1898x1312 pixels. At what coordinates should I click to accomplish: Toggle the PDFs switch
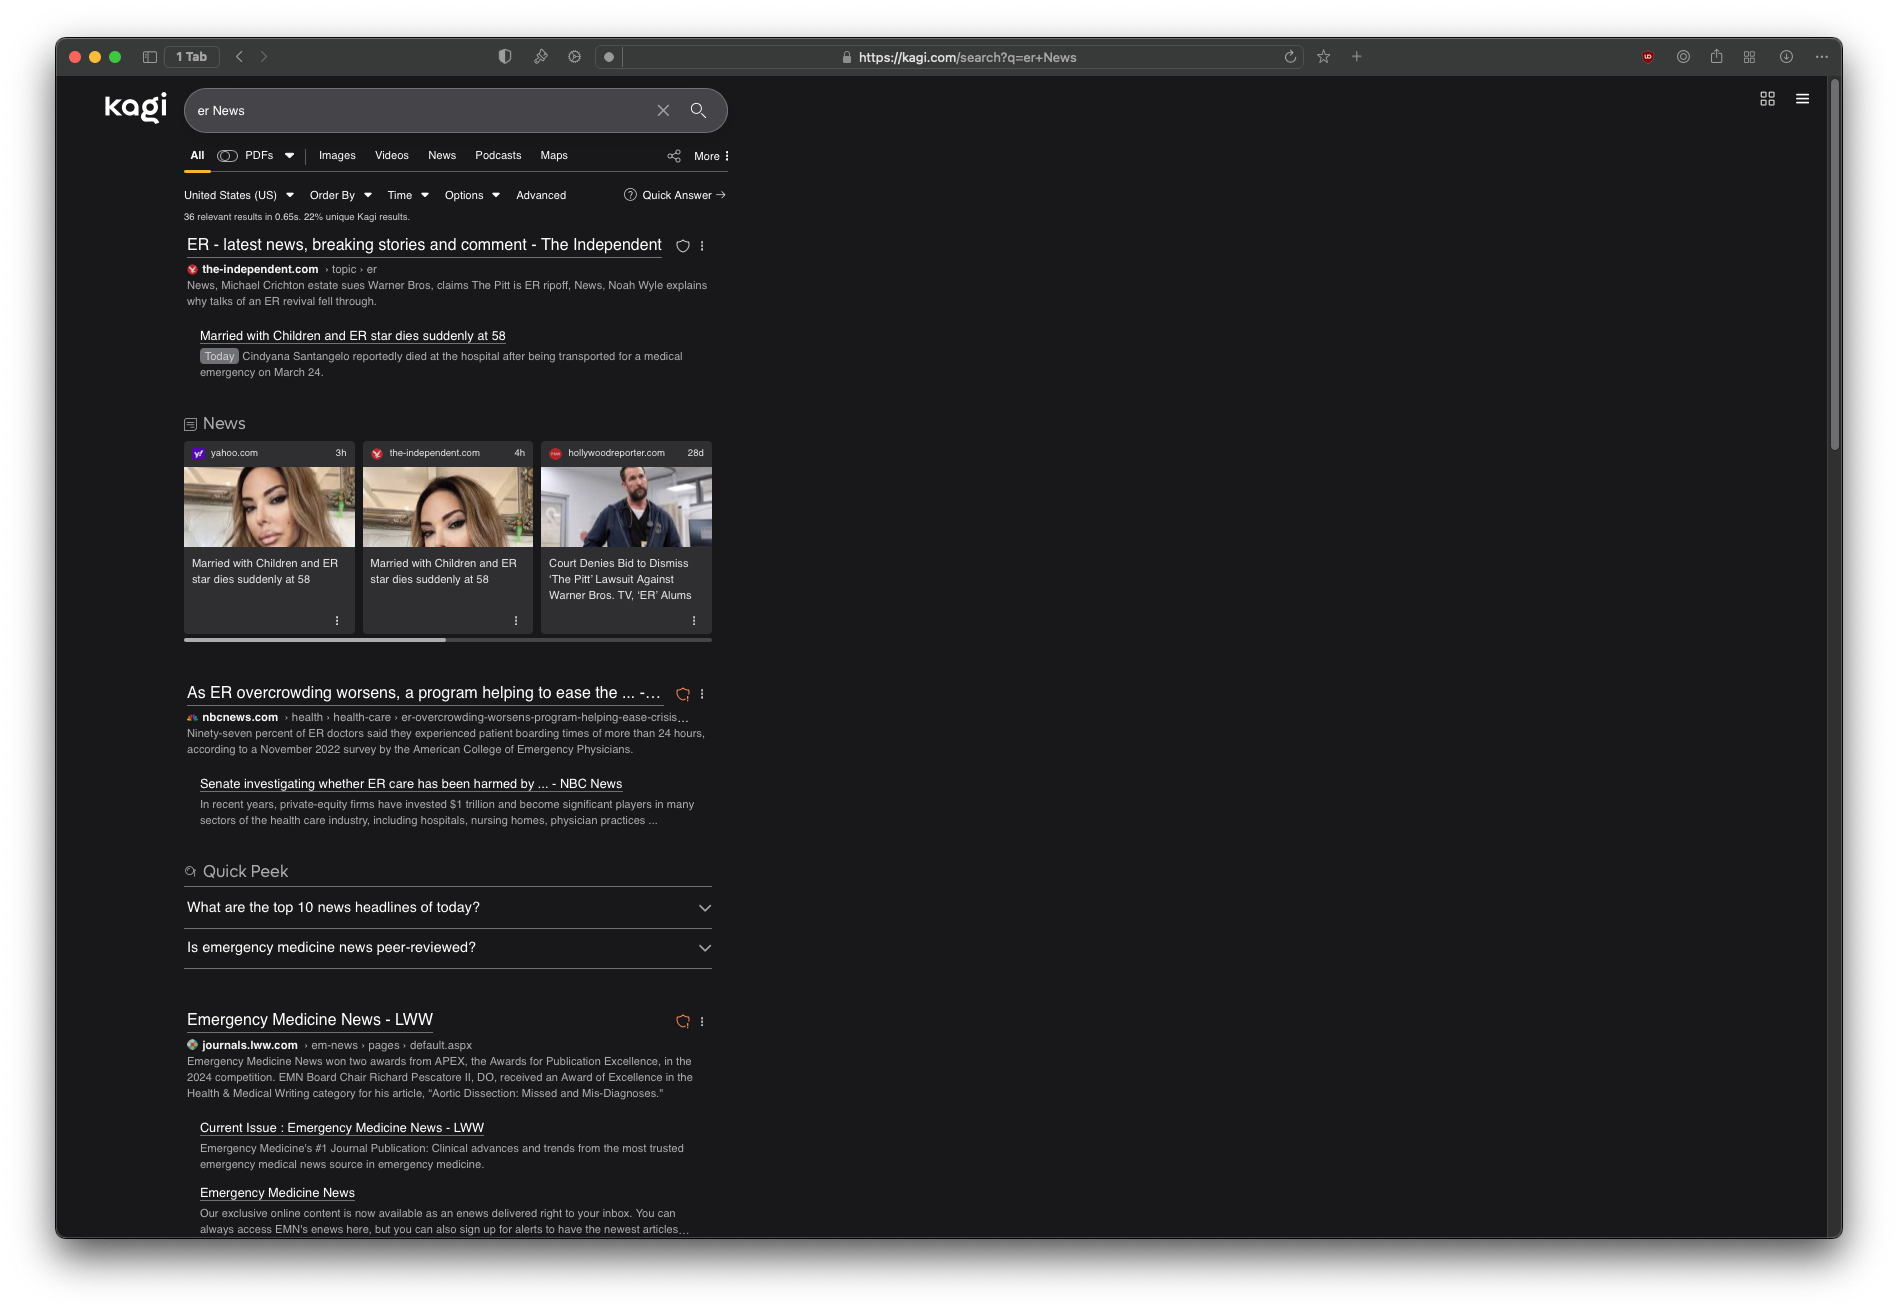coord(227,155)
